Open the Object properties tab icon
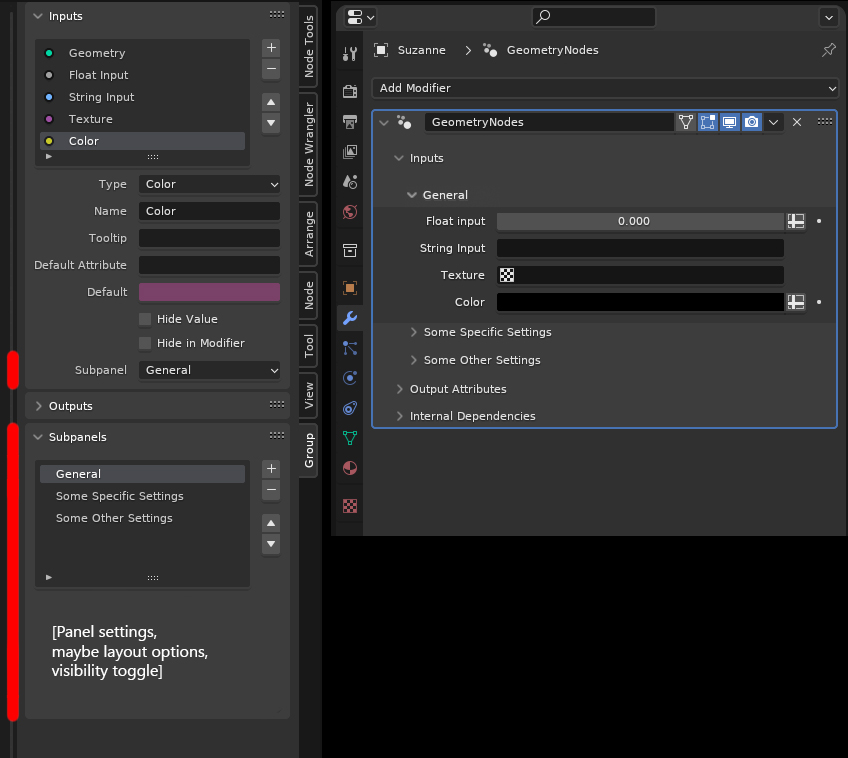The width and height of the screenshot is (848, 758). [350, 288]
